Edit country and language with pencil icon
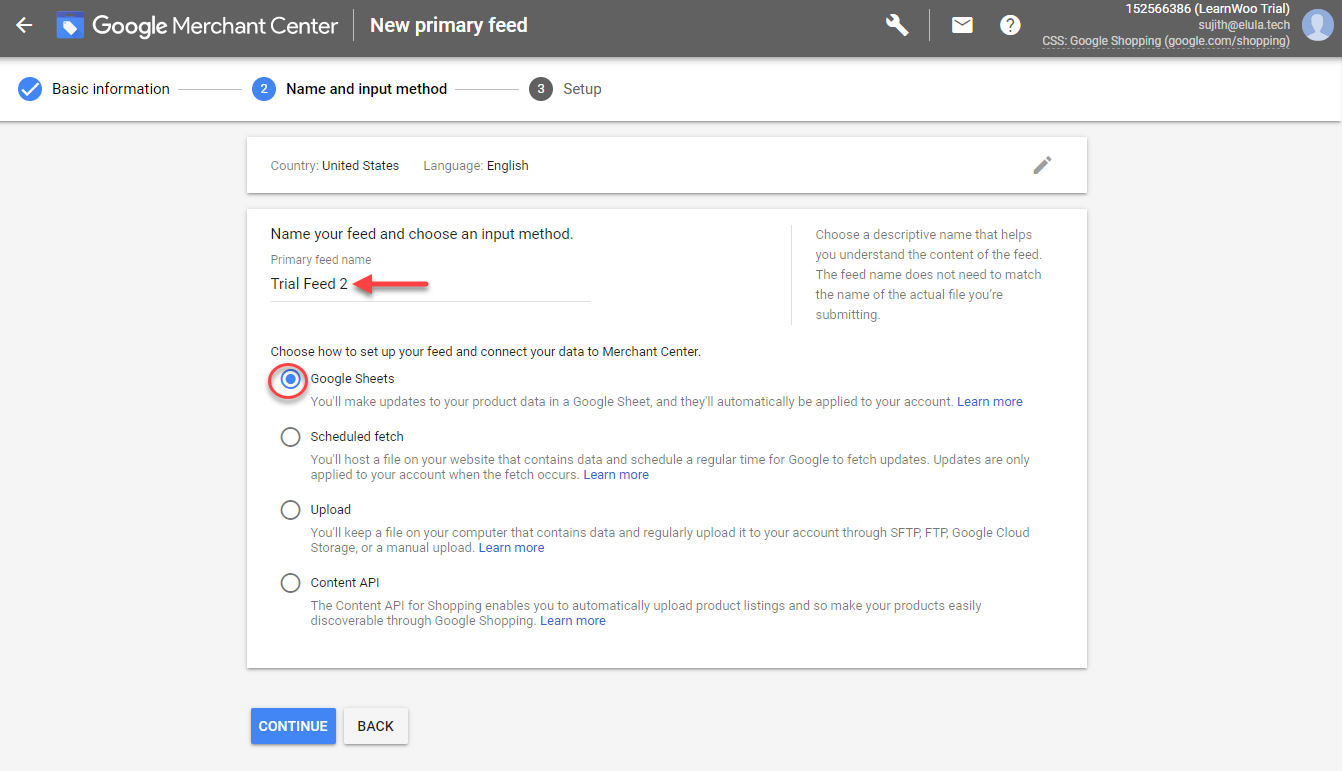 [1042, 165]
